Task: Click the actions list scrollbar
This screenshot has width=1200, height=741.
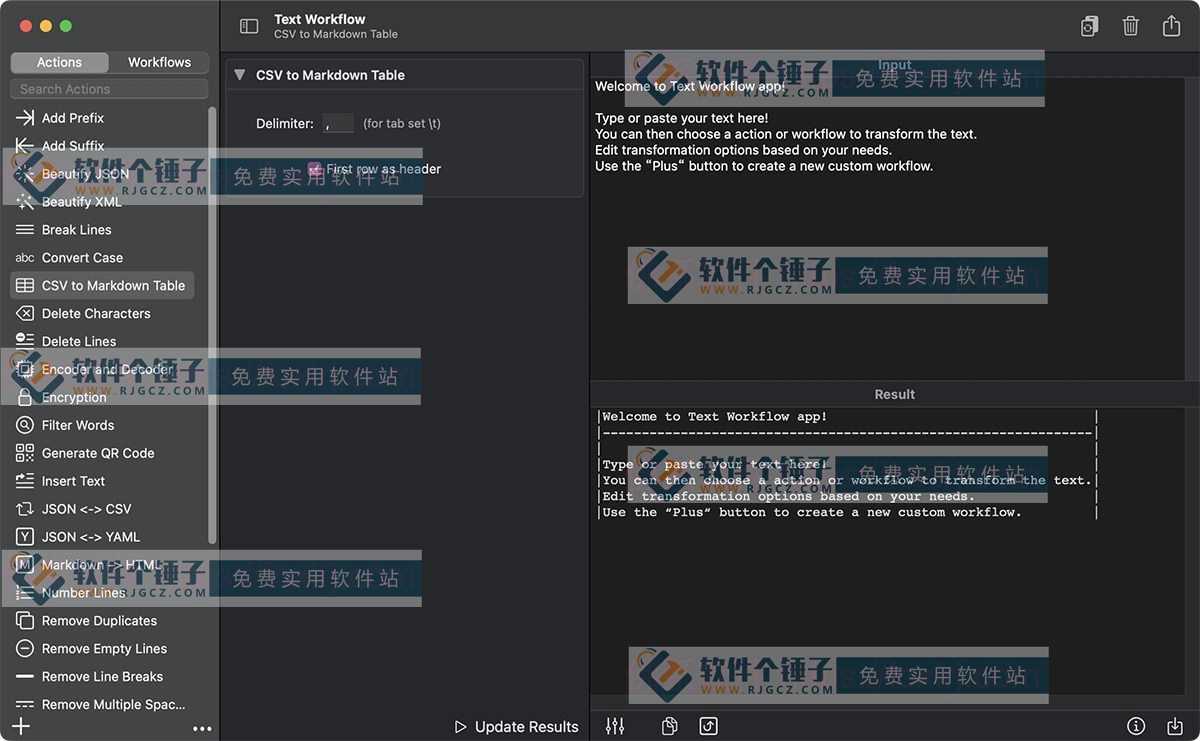Action: click(x=212, y=325)
